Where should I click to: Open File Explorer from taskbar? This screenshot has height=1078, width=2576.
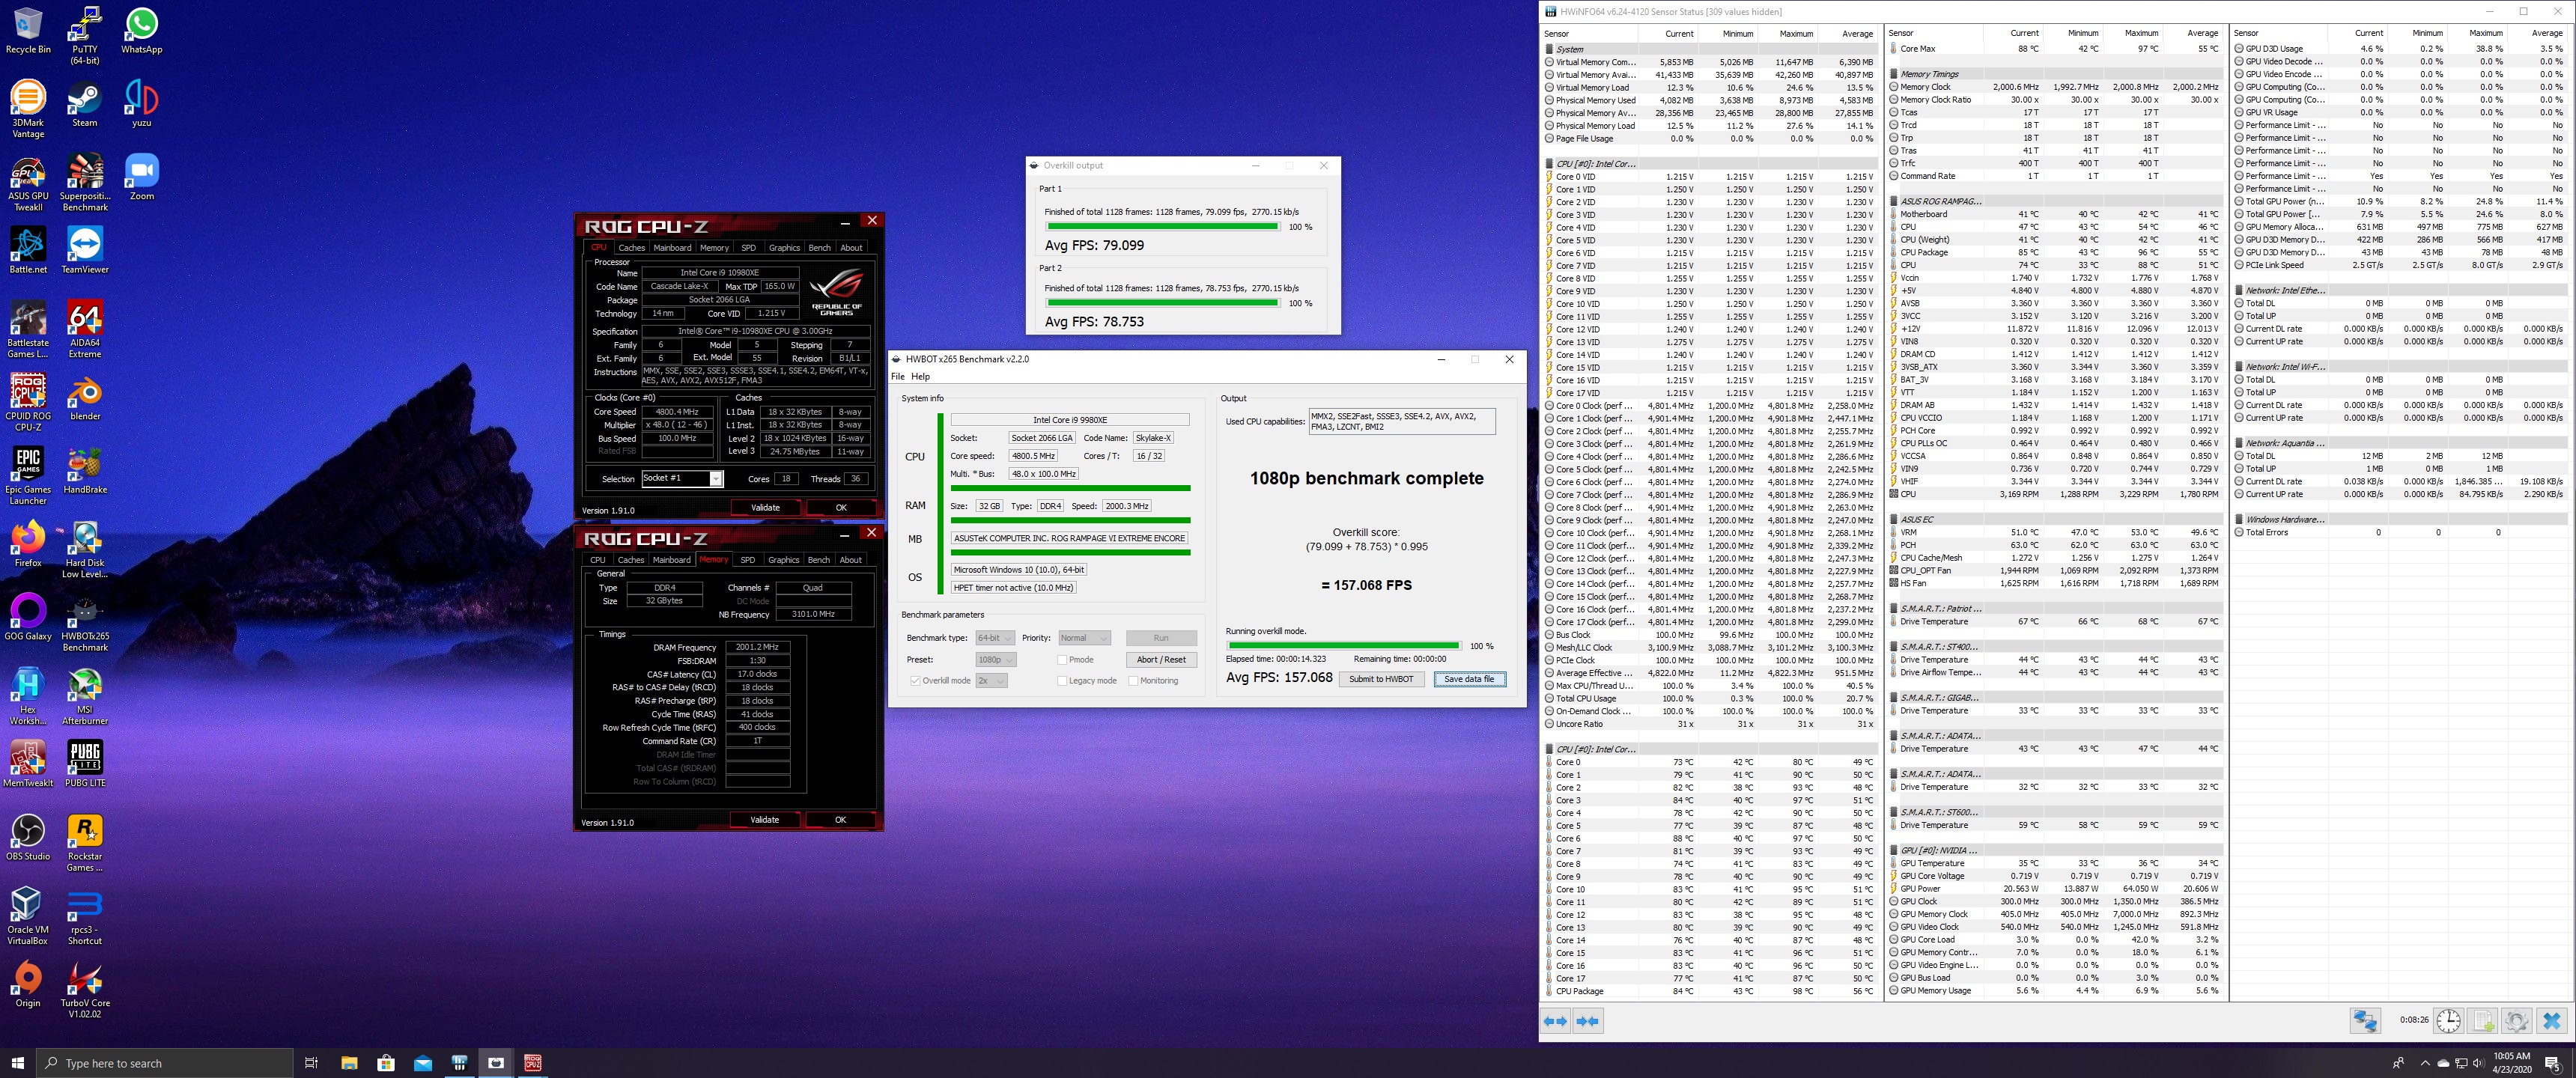pos(349,1062)
